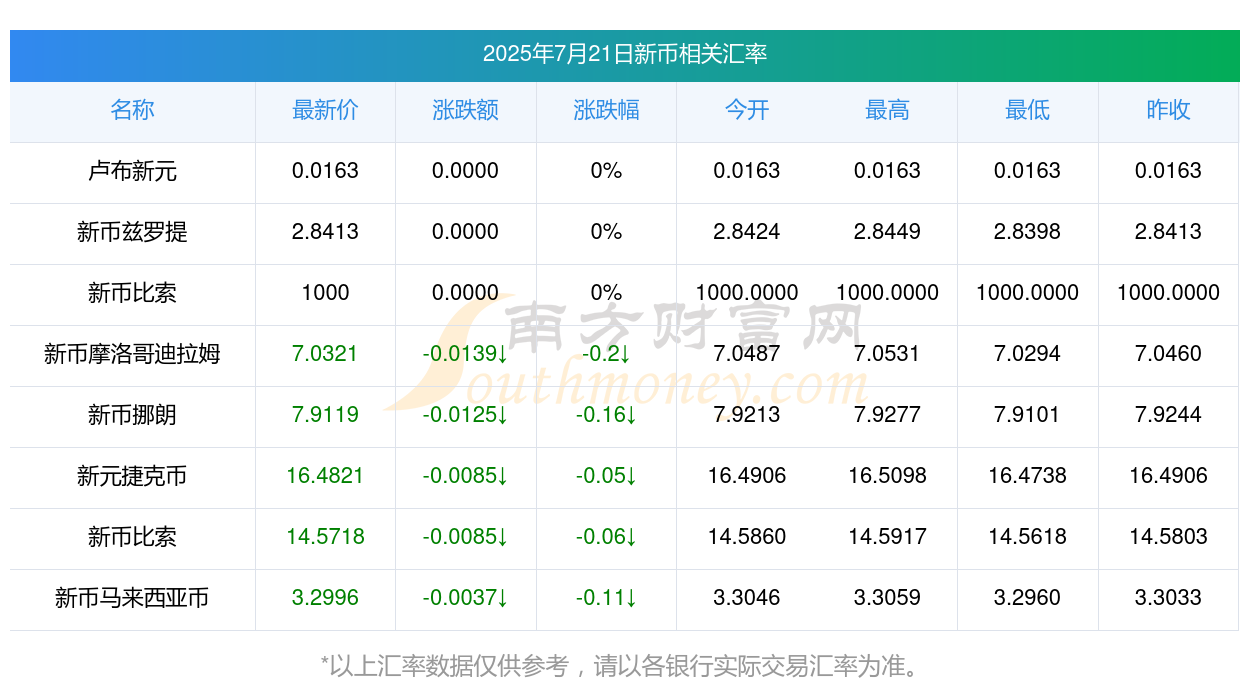Select the 卢布新元 row name
Image resolution: width=1250 pixels, height=698 pixels.
tap(132, 171)
